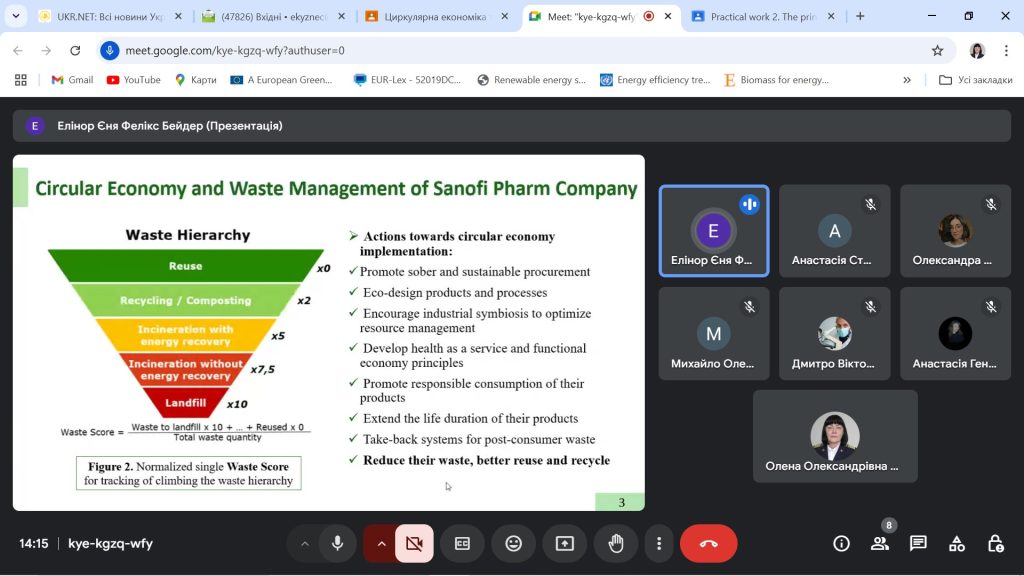Open the Gmail bookmark
The image size is (1024, 576).
(72, 80)
